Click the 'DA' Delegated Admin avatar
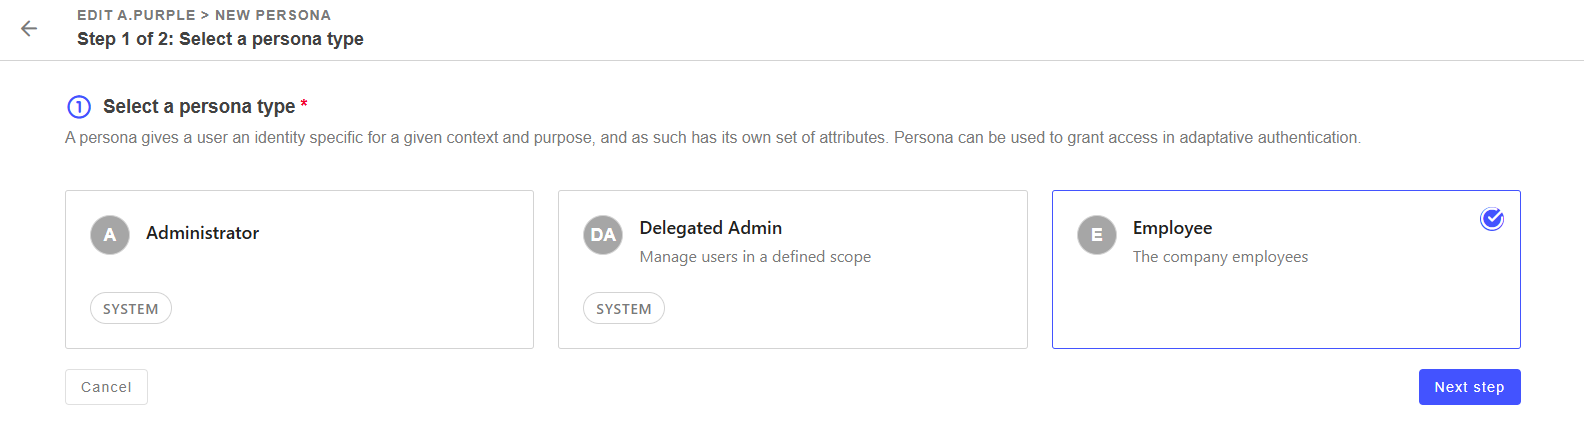Screen dimensions: 1584x433 603,235
